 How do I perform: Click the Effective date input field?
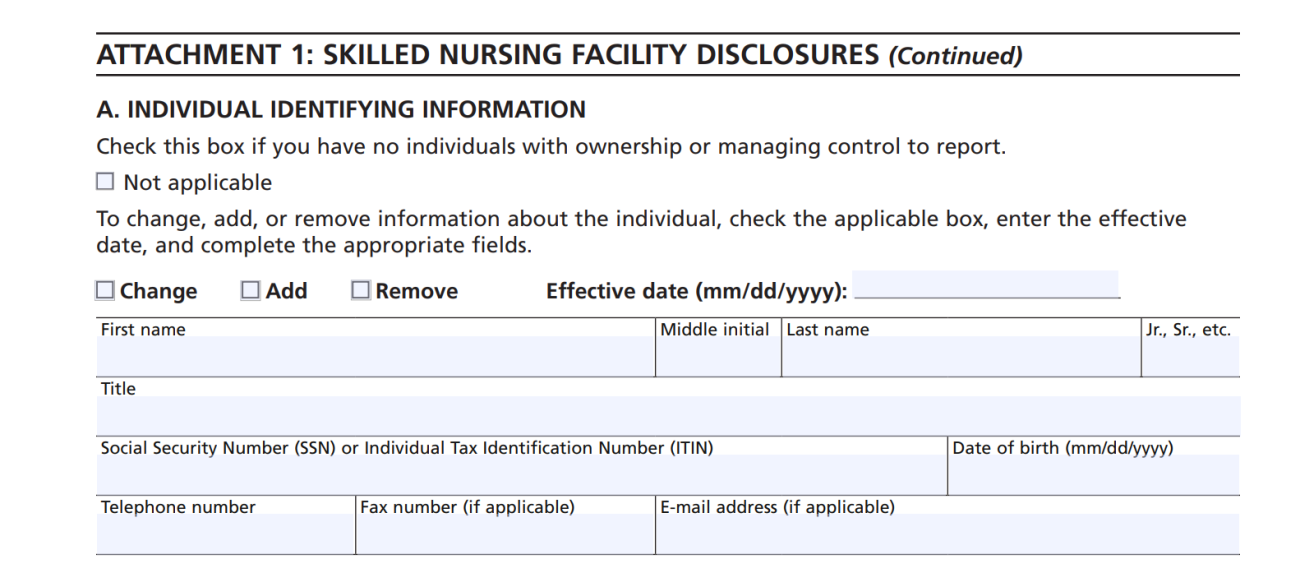tap(986, 285)
